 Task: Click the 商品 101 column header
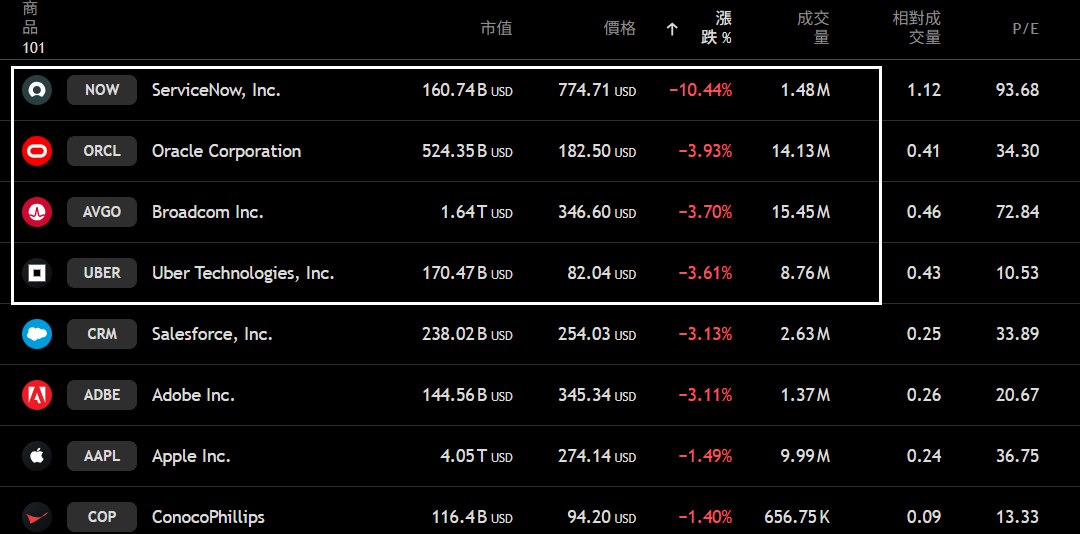[33, 28]
